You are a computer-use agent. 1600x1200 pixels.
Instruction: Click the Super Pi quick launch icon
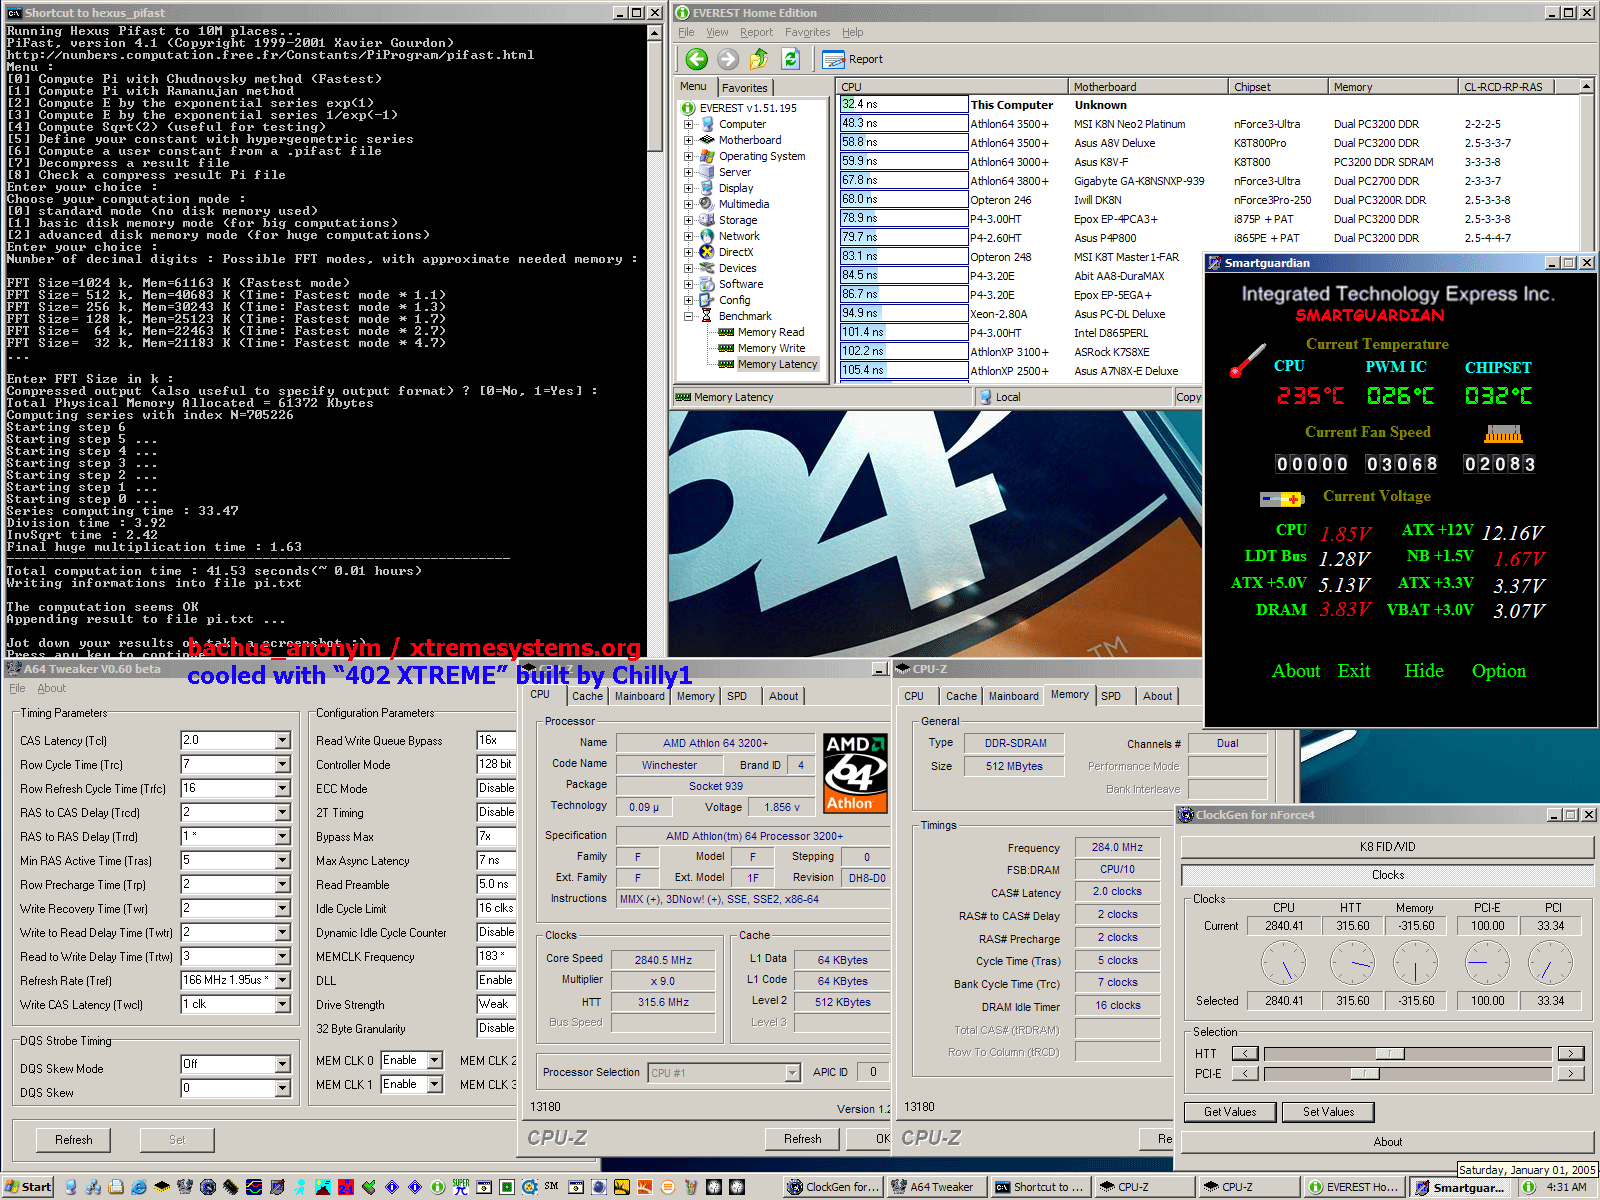coord(461,1187)
